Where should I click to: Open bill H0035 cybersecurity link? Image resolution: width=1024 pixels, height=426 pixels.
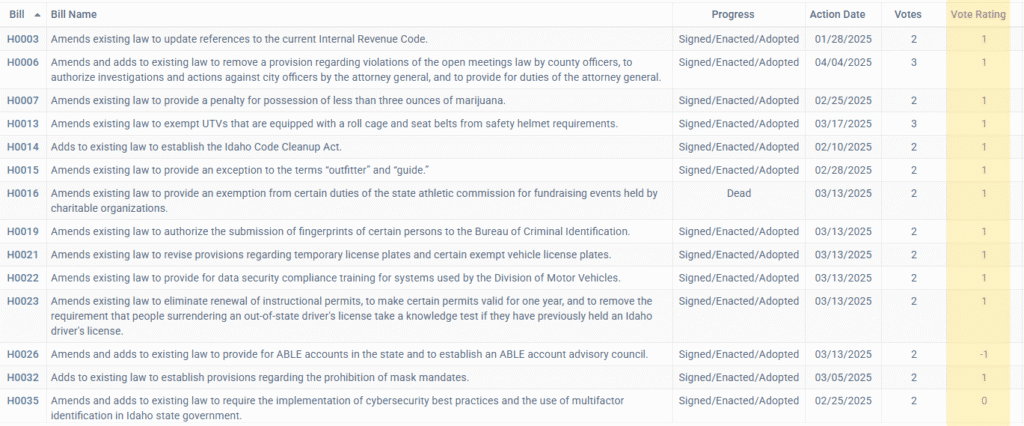point(22,401)
